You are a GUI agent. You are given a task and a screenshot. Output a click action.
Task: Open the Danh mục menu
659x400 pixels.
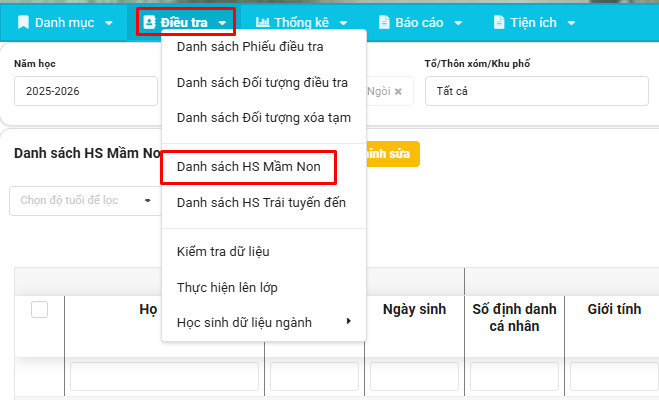65,22
